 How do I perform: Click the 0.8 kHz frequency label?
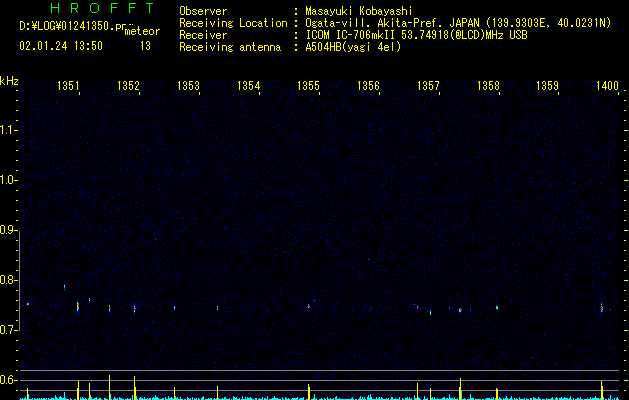point(8,280)
